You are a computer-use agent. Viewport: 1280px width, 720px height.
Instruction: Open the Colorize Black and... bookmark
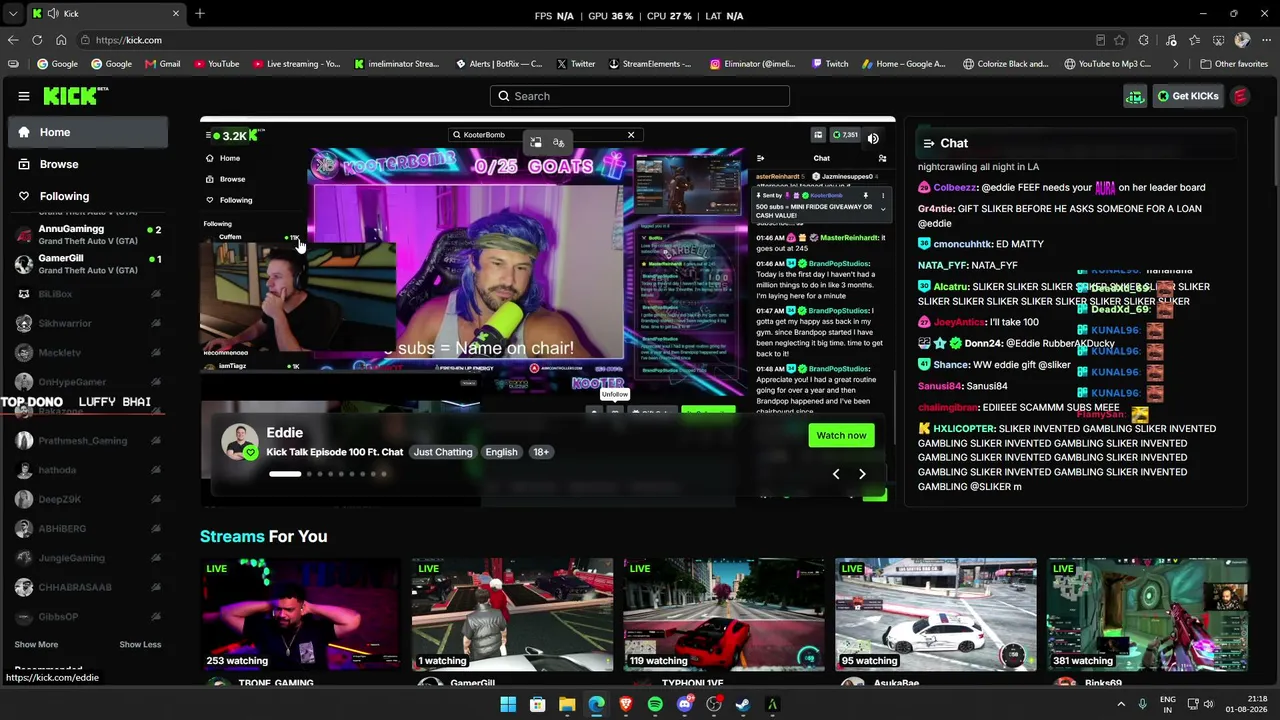click(1005, 64)
